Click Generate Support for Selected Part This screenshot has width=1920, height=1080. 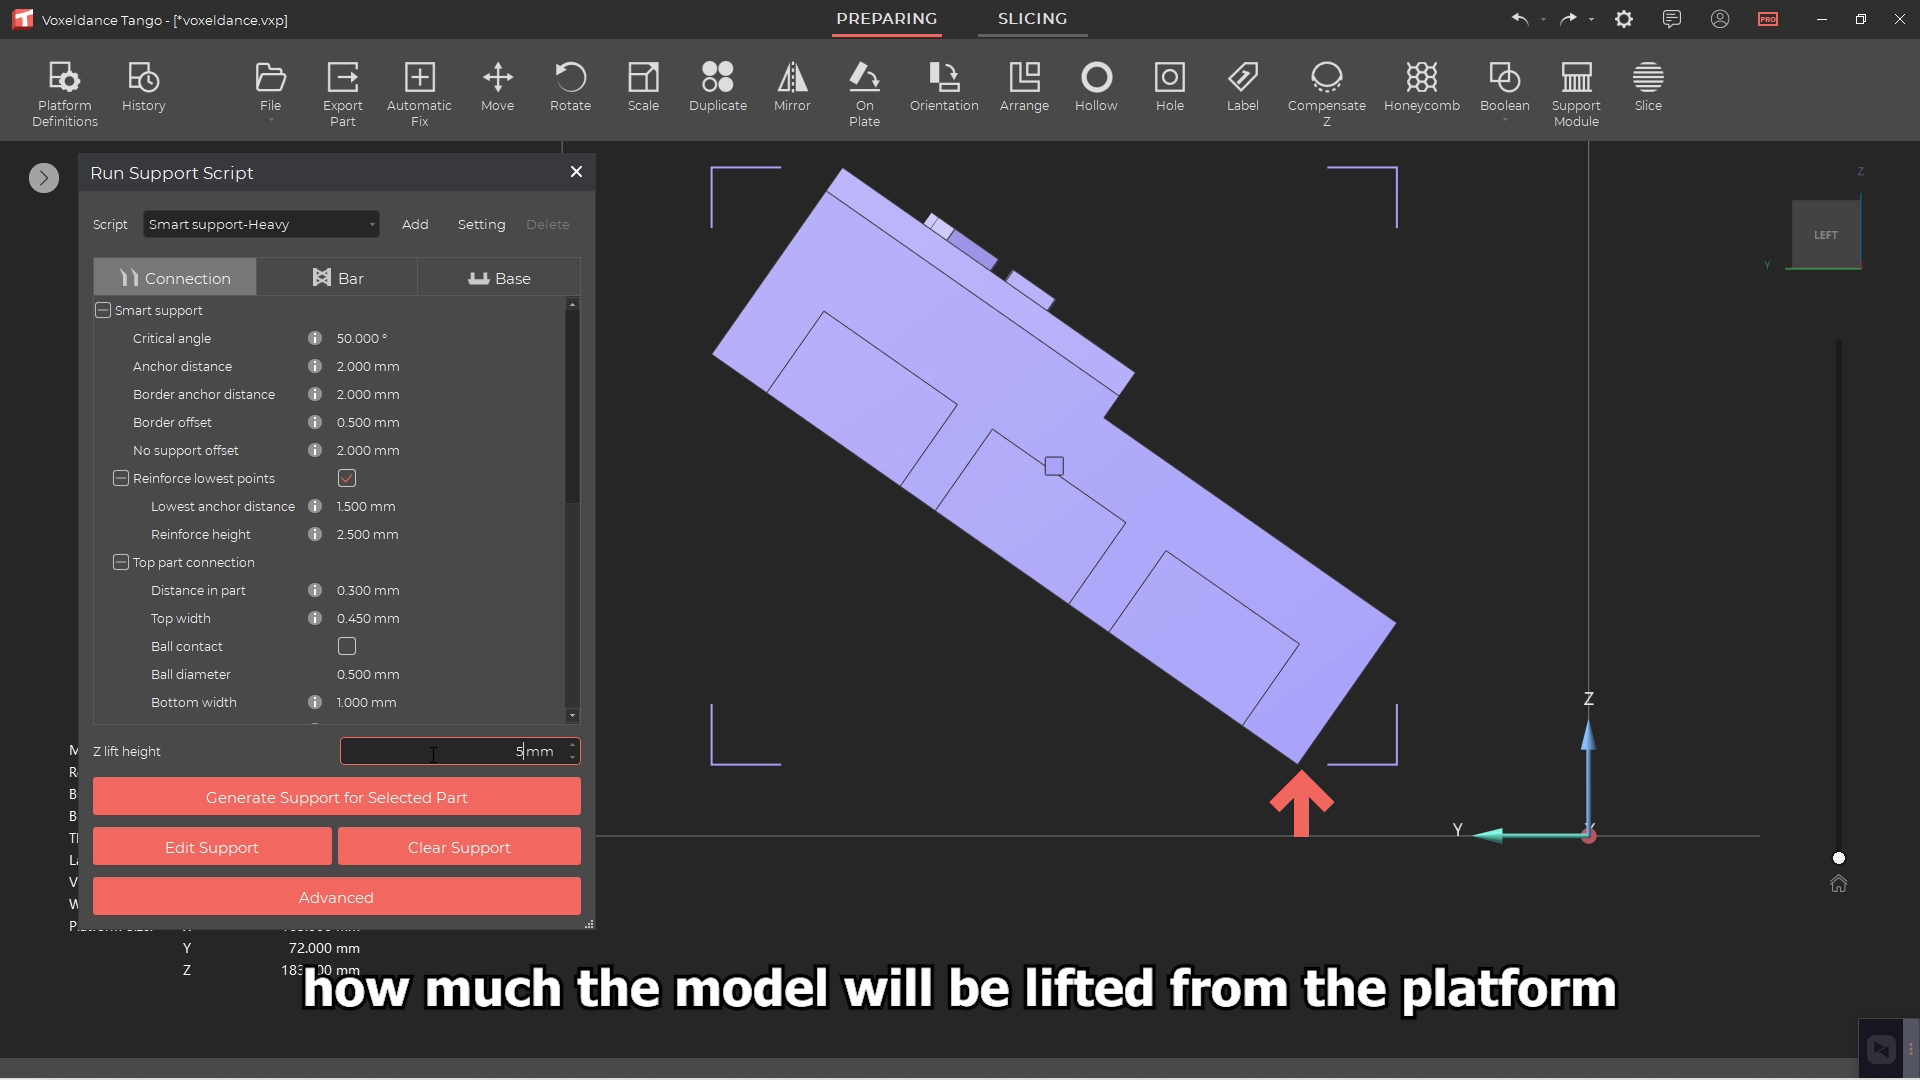click(x=336, y=796)
